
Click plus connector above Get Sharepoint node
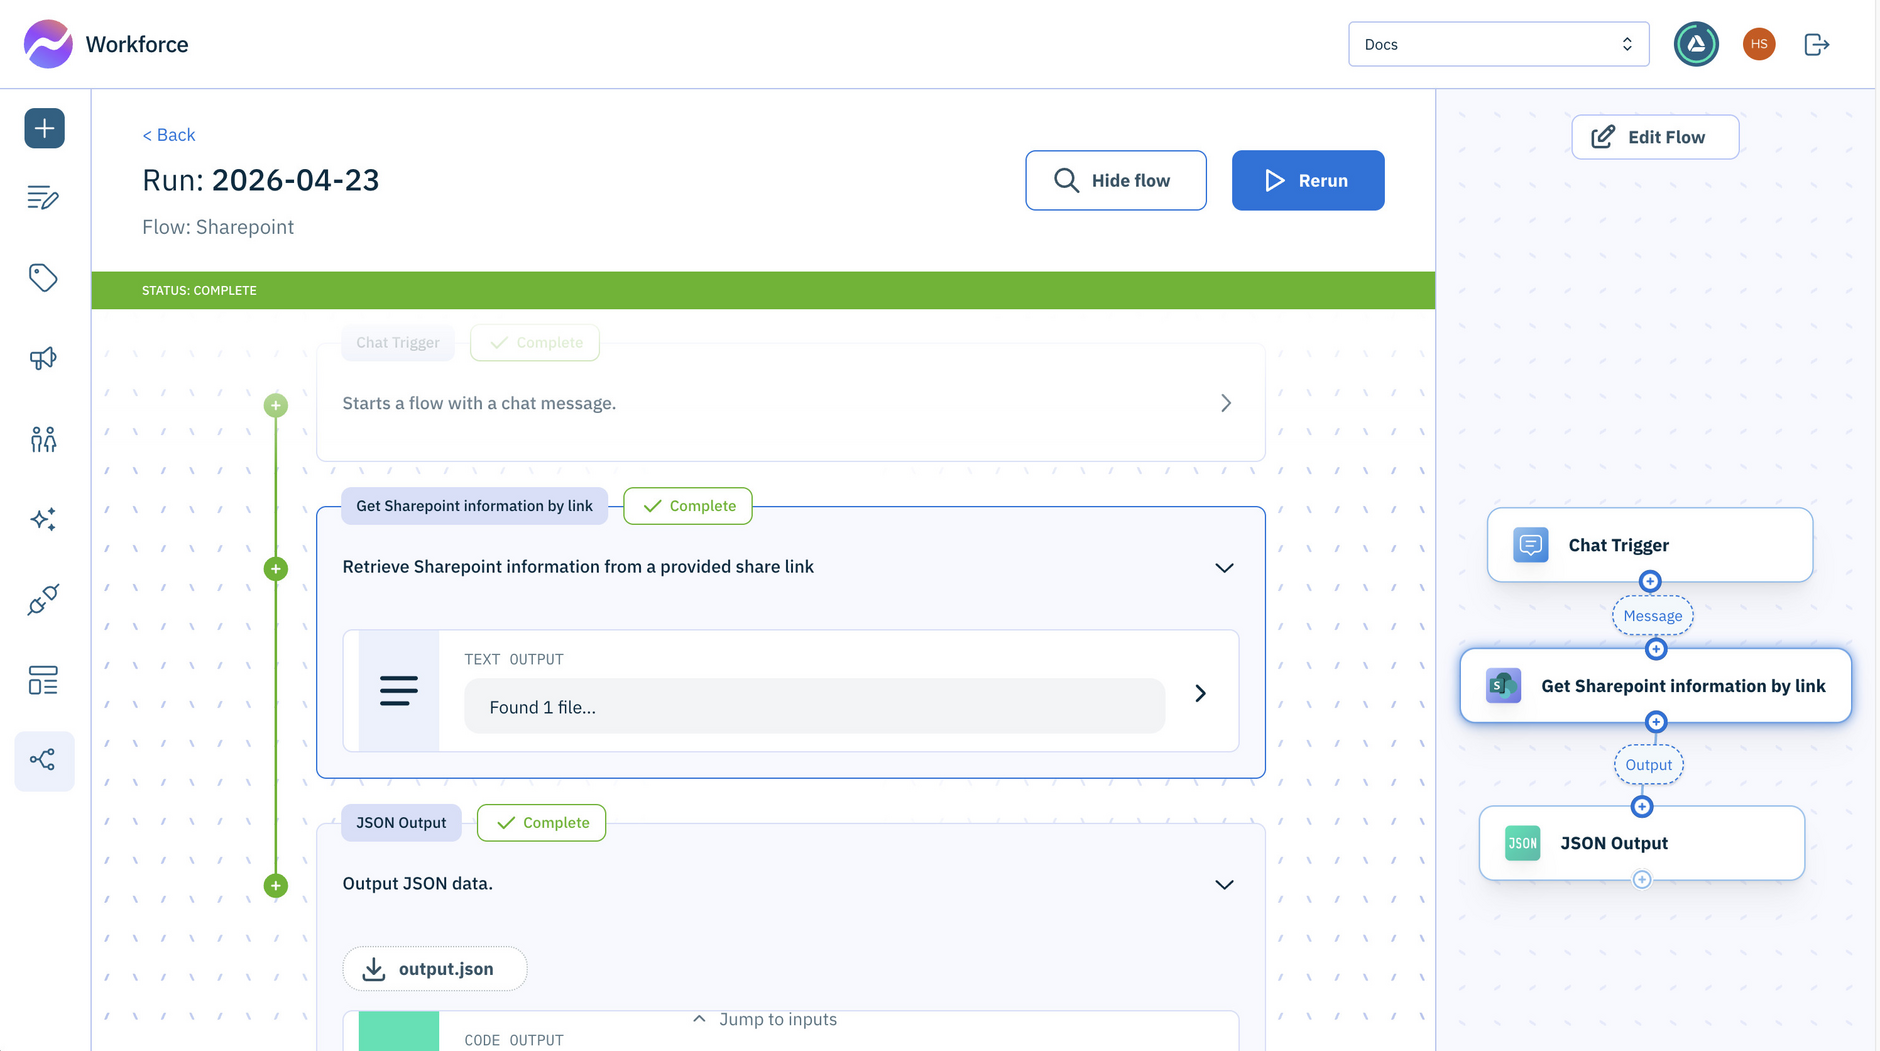(1656, 649)
